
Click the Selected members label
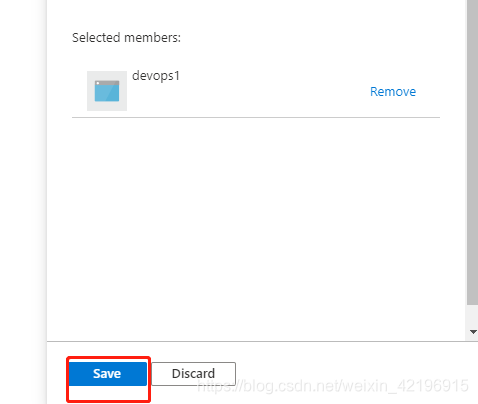(126, 37)
